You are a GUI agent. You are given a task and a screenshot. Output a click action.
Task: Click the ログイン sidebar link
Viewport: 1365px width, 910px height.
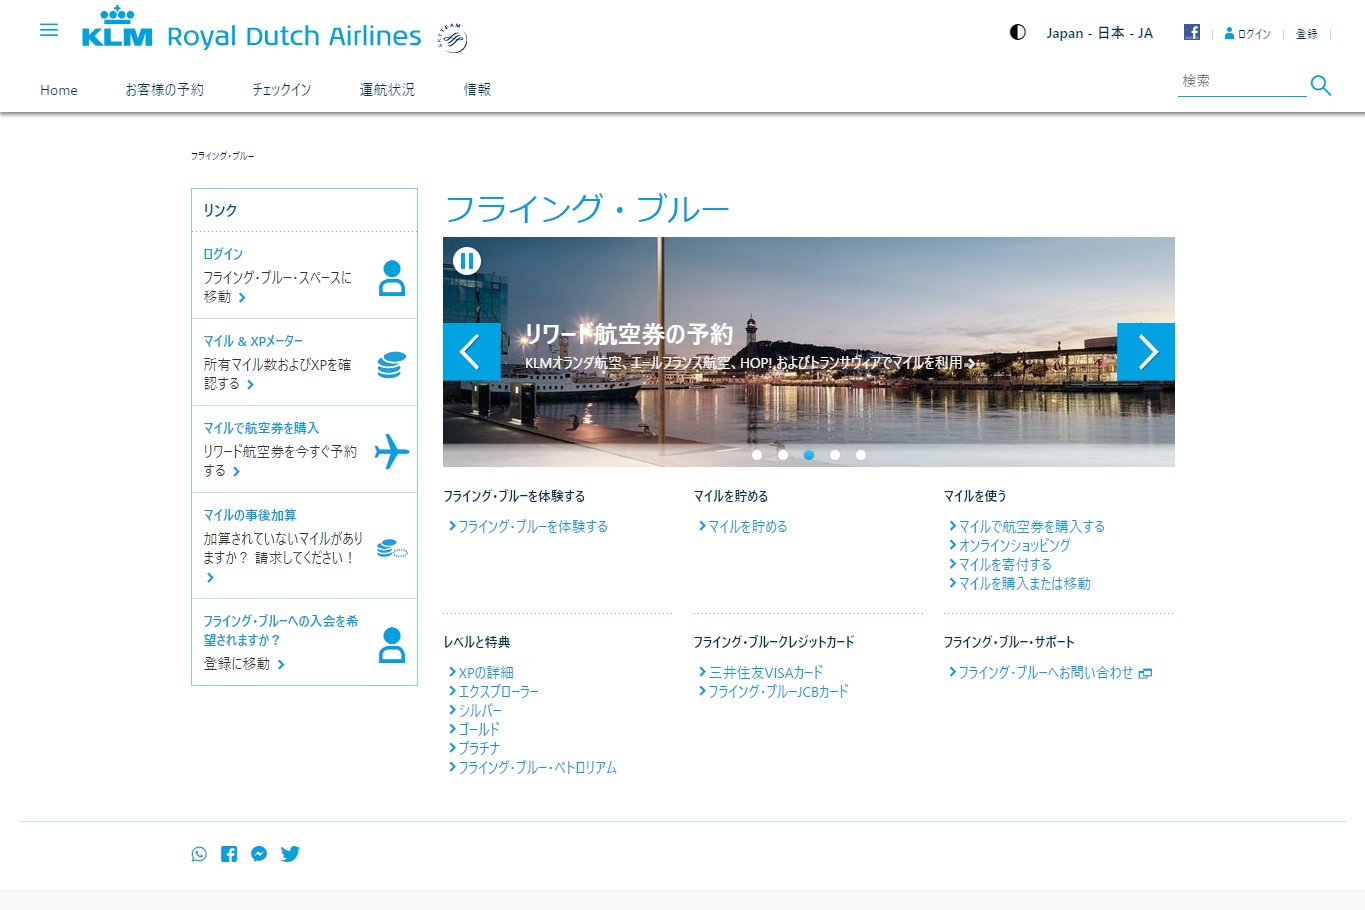(223, 254)
